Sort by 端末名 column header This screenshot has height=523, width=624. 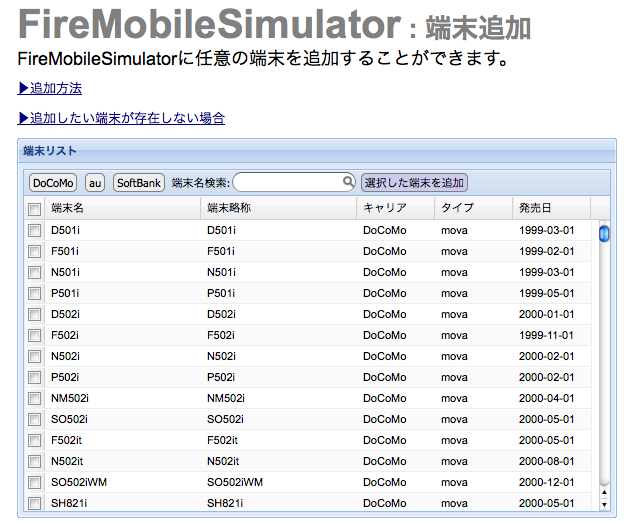click(123, 208)
